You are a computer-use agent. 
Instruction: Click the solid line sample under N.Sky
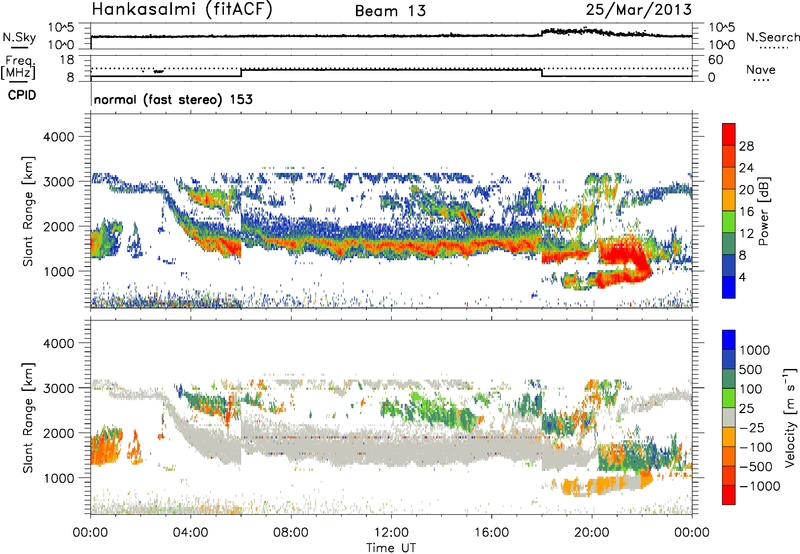(19, 47)
